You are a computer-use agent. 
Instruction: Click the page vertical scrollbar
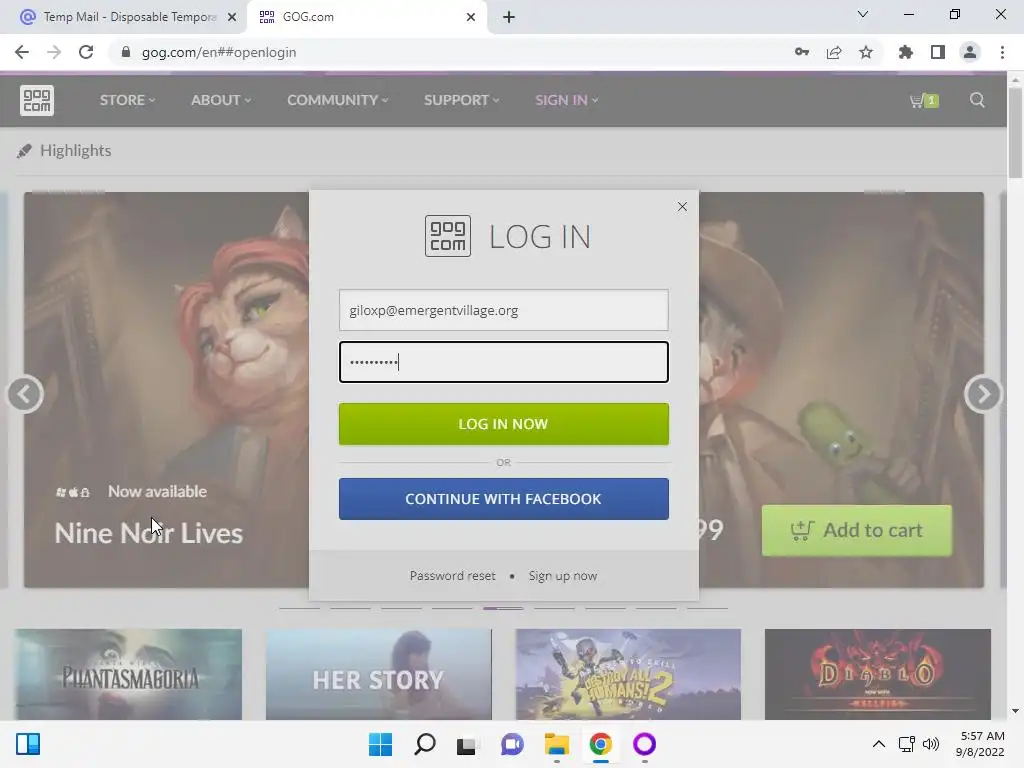(x=1015, y=134)
